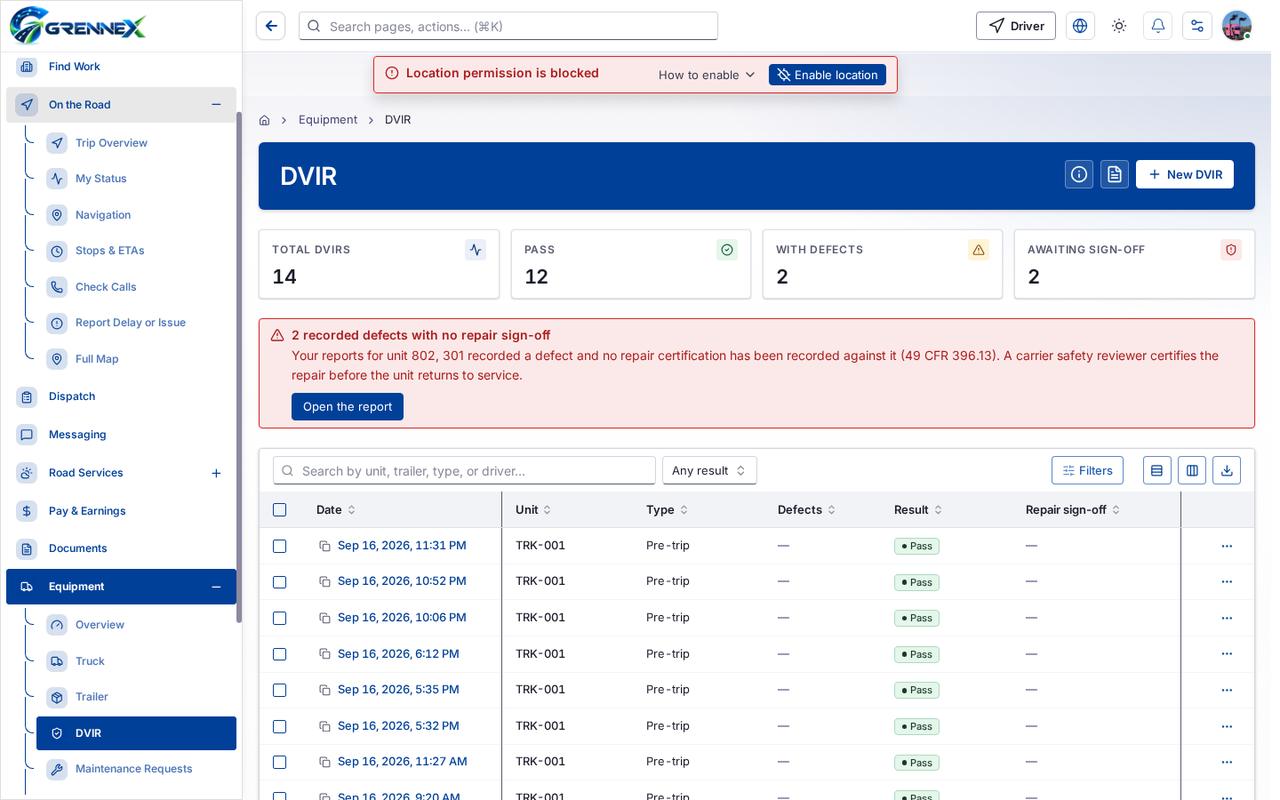Open the display settings sliders icon
This screenshot has width=1280, height=800.
click(x=1197, y=26)
